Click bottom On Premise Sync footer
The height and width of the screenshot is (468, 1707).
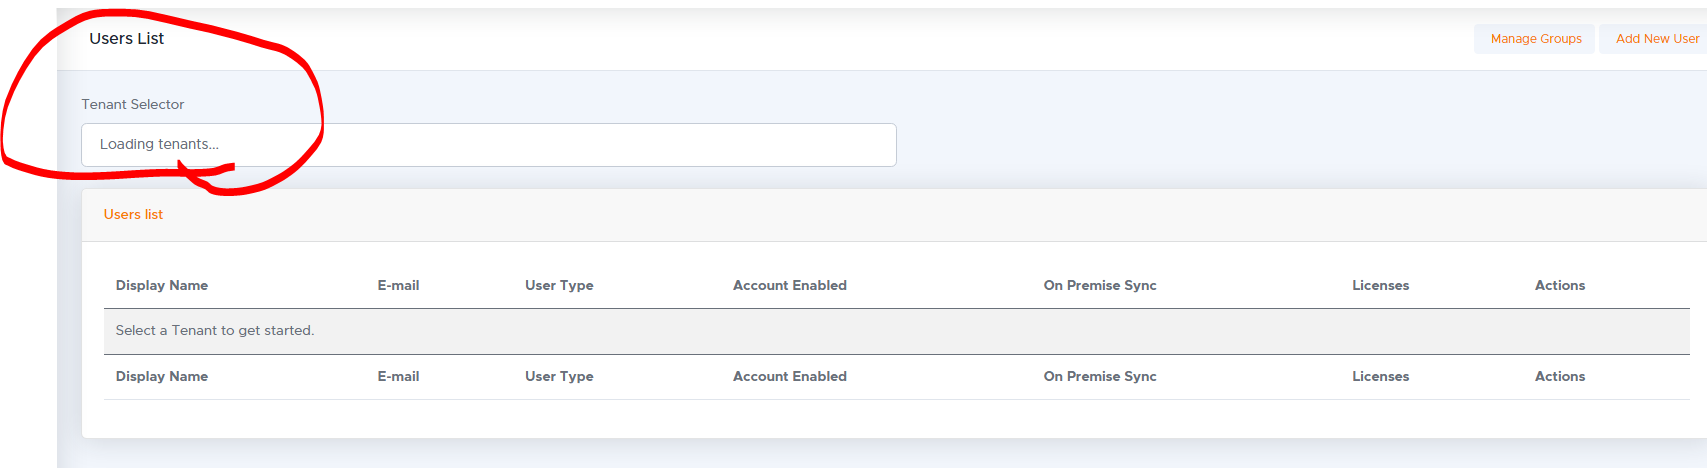[x=1100, y=376]
